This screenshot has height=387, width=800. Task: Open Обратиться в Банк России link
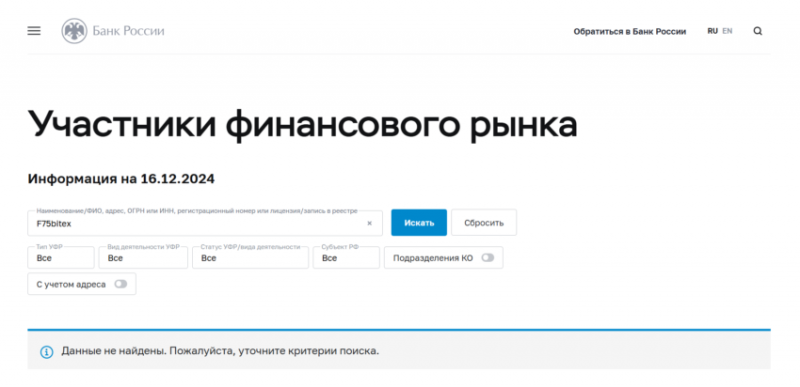[630, 32]
